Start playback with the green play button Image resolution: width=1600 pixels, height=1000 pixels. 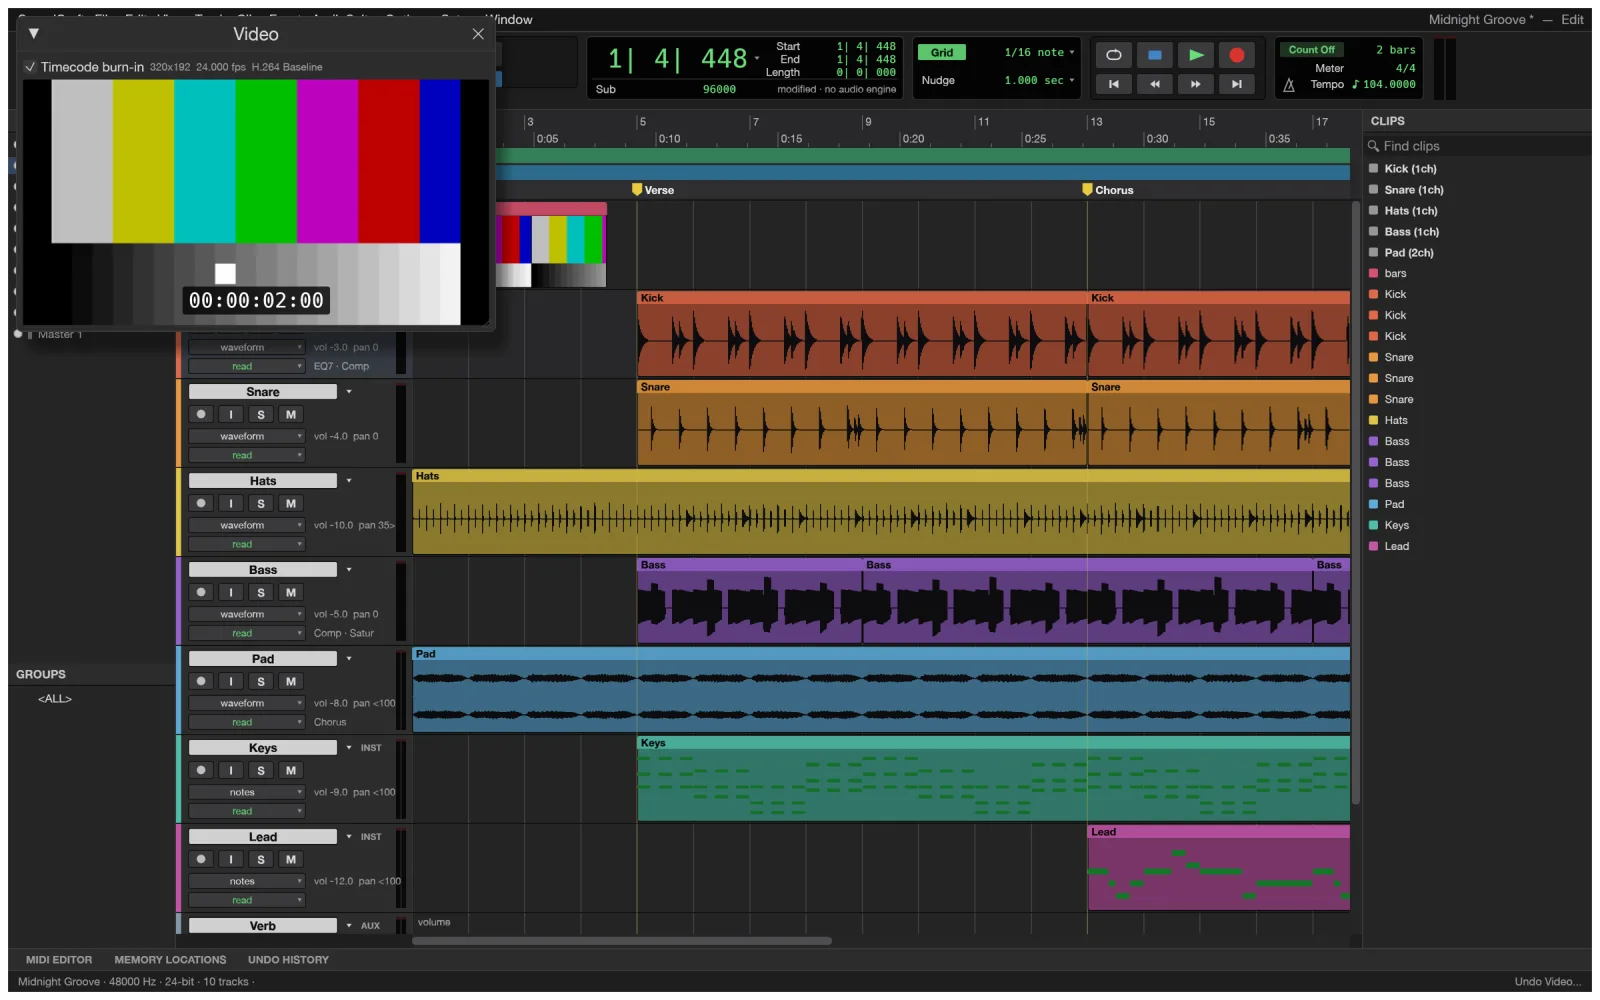pyautogui.click(x=1195, y=55)
